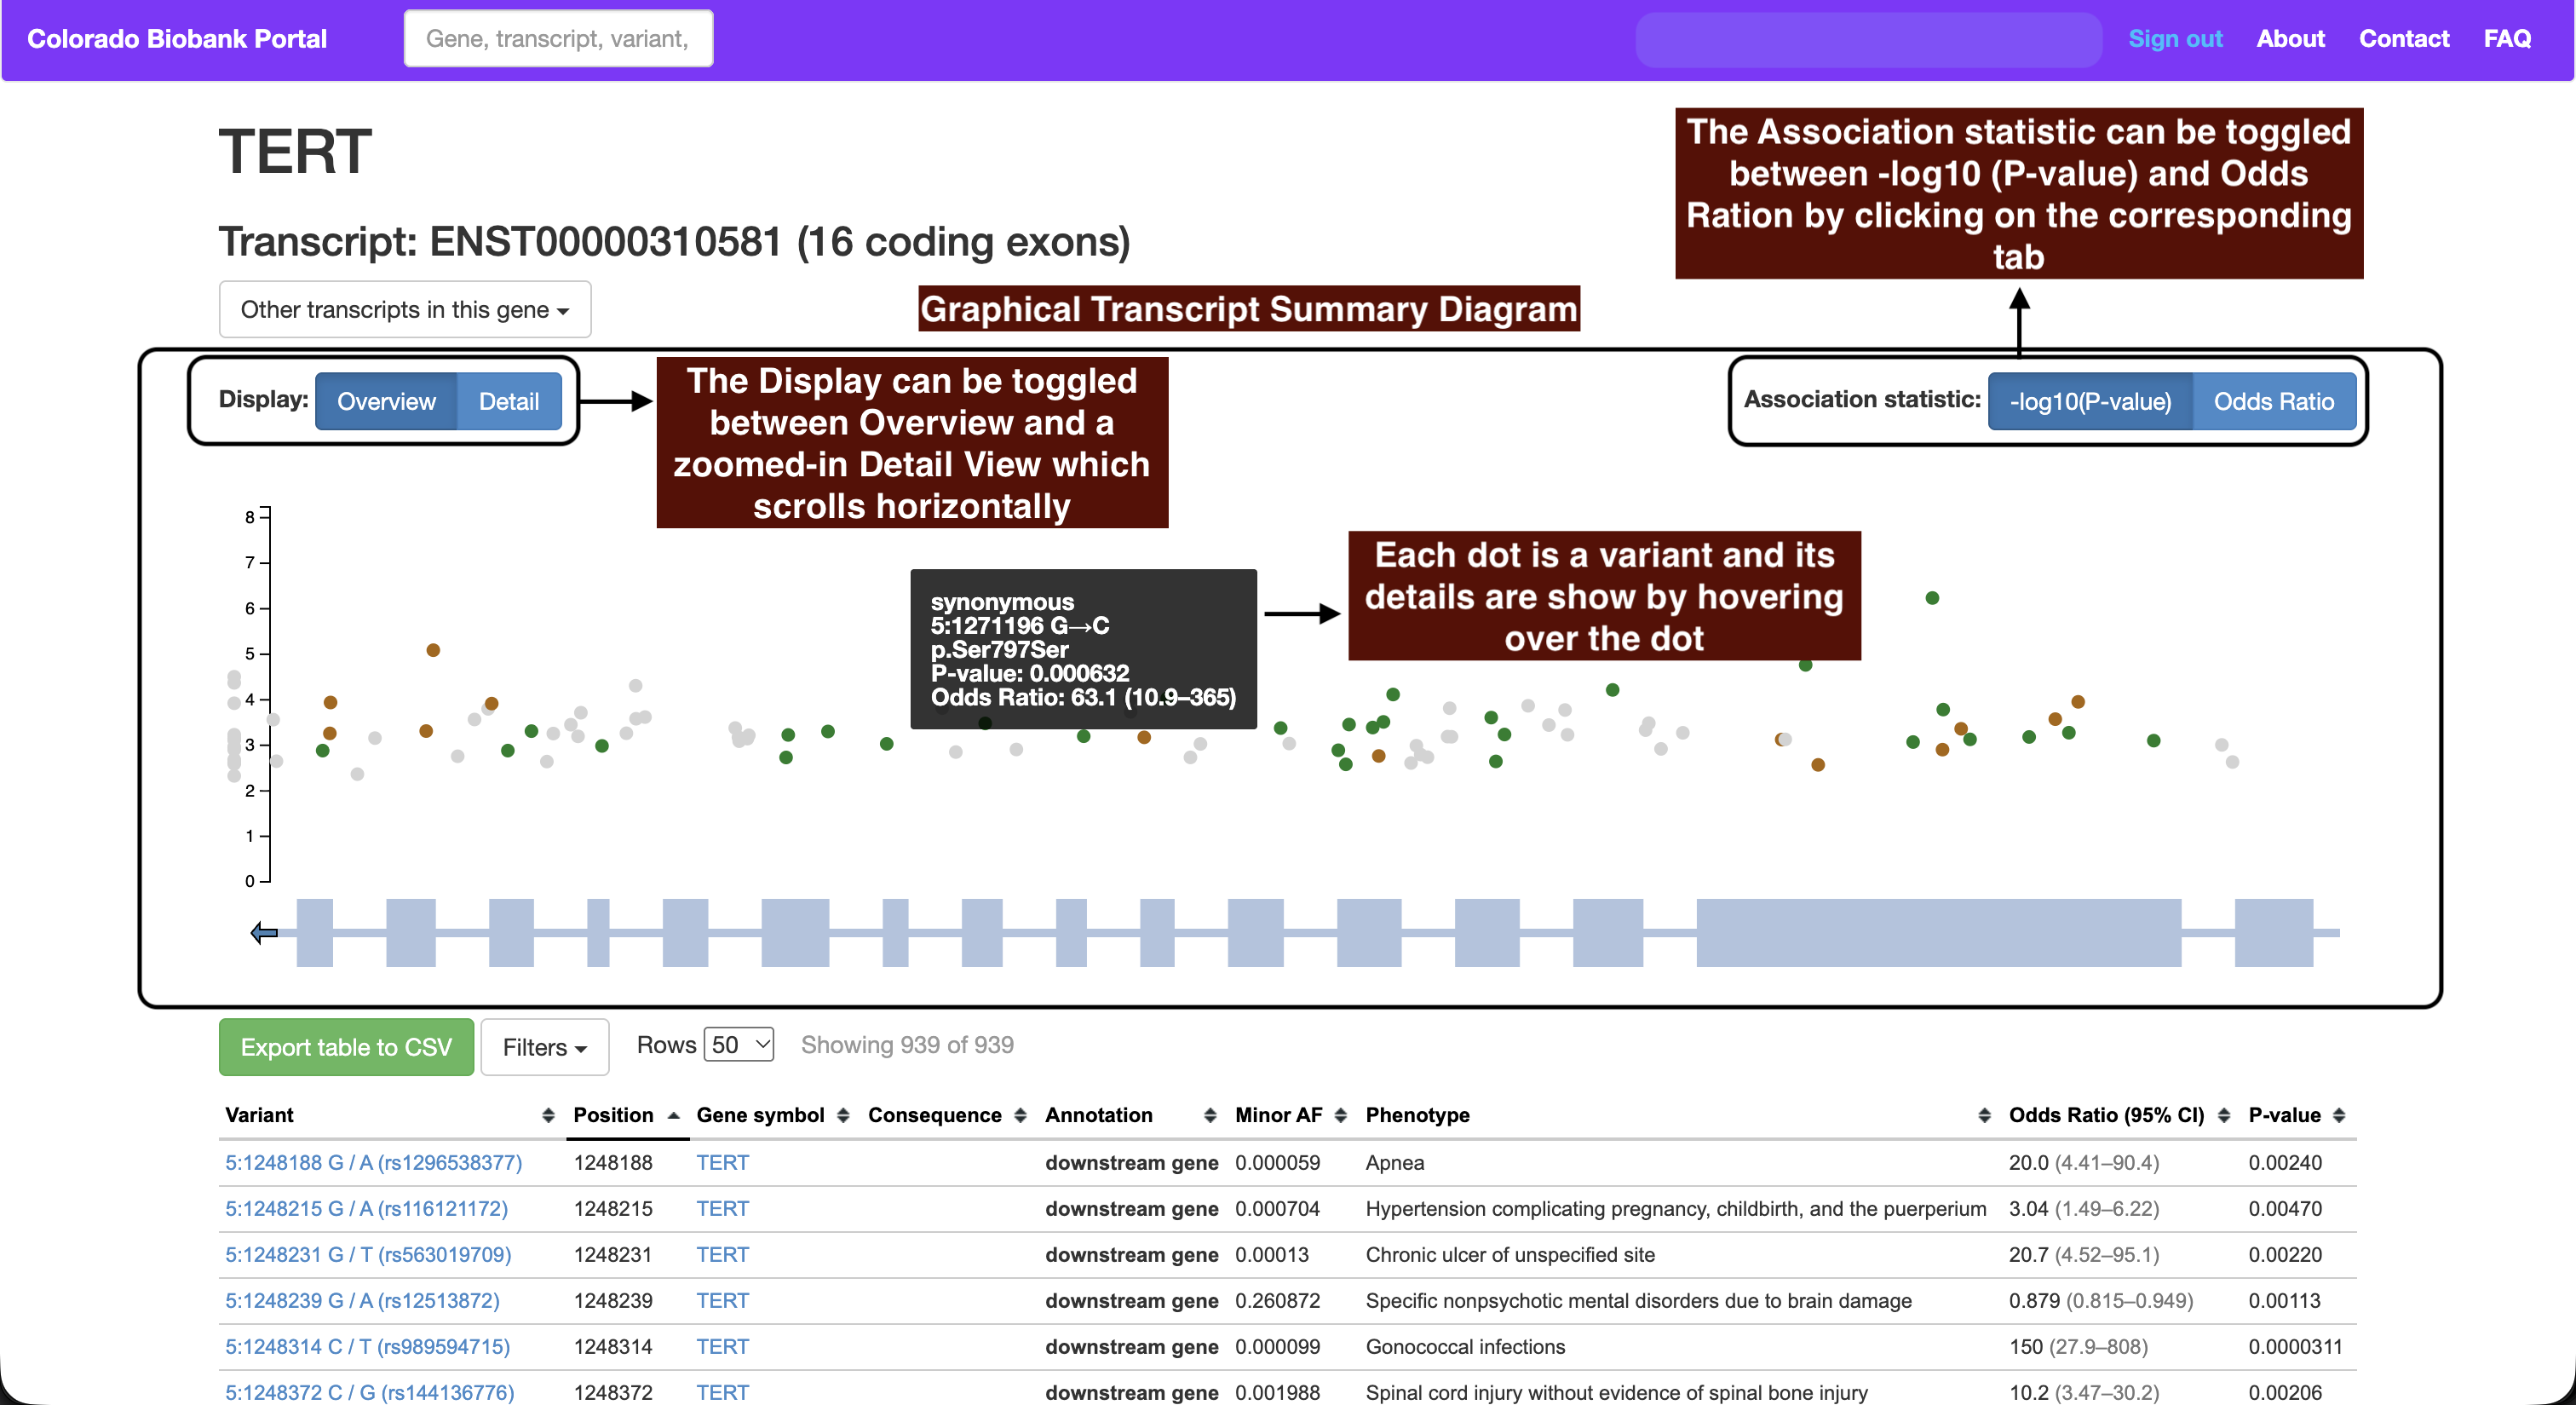Open the Rows per page selector
This screenshot has width=2576, height=1405.
click(x=739, y=1045)
